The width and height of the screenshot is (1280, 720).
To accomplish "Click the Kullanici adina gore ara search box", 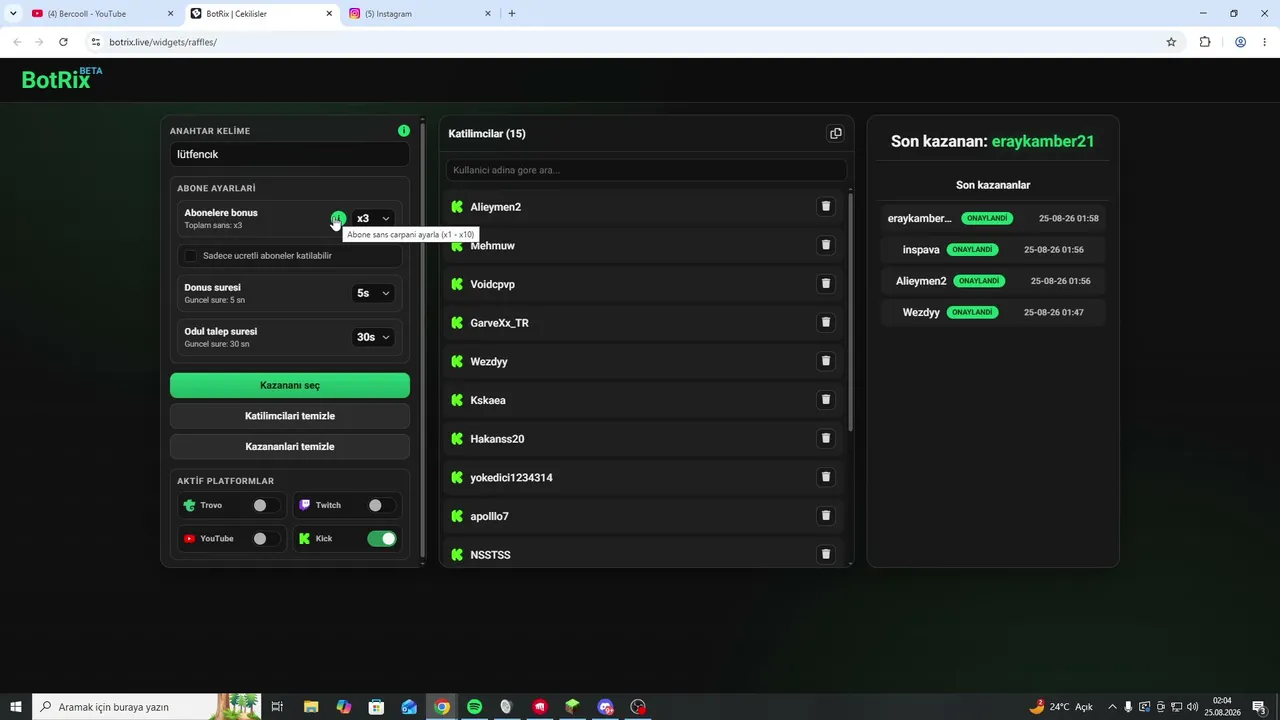I will (x=646, y=170).
